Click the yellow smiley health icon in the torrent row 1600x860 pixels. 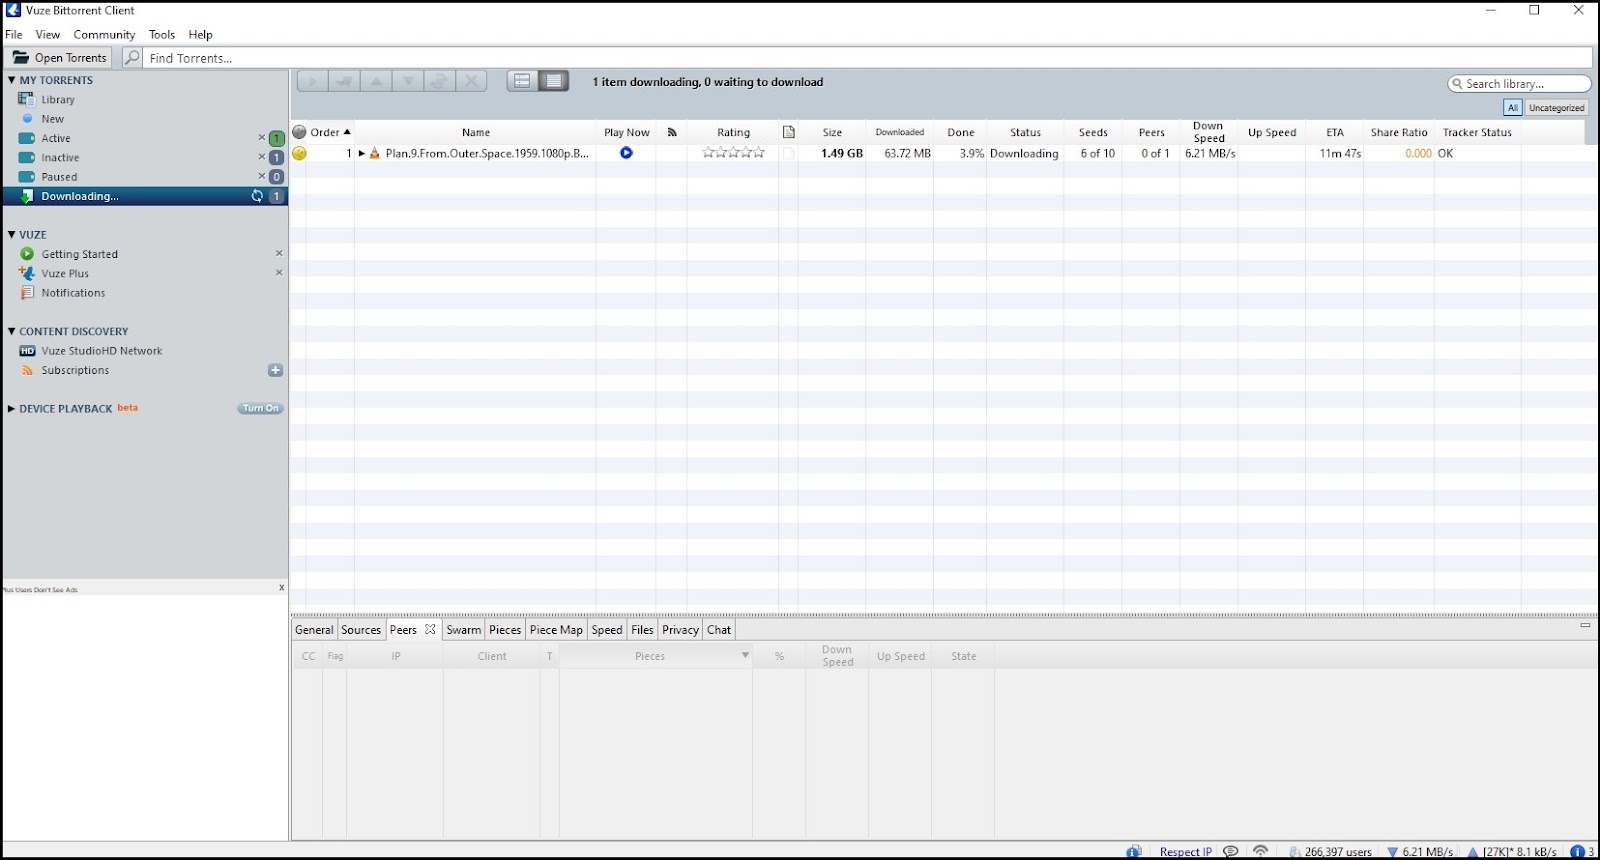click(x=299, y=154)
